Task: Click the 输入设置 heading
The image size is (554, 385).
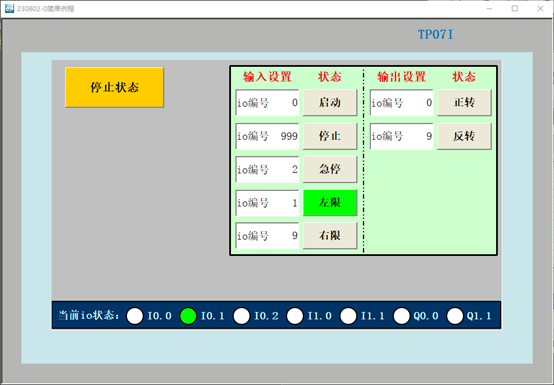Action: (x=267, y=77)
